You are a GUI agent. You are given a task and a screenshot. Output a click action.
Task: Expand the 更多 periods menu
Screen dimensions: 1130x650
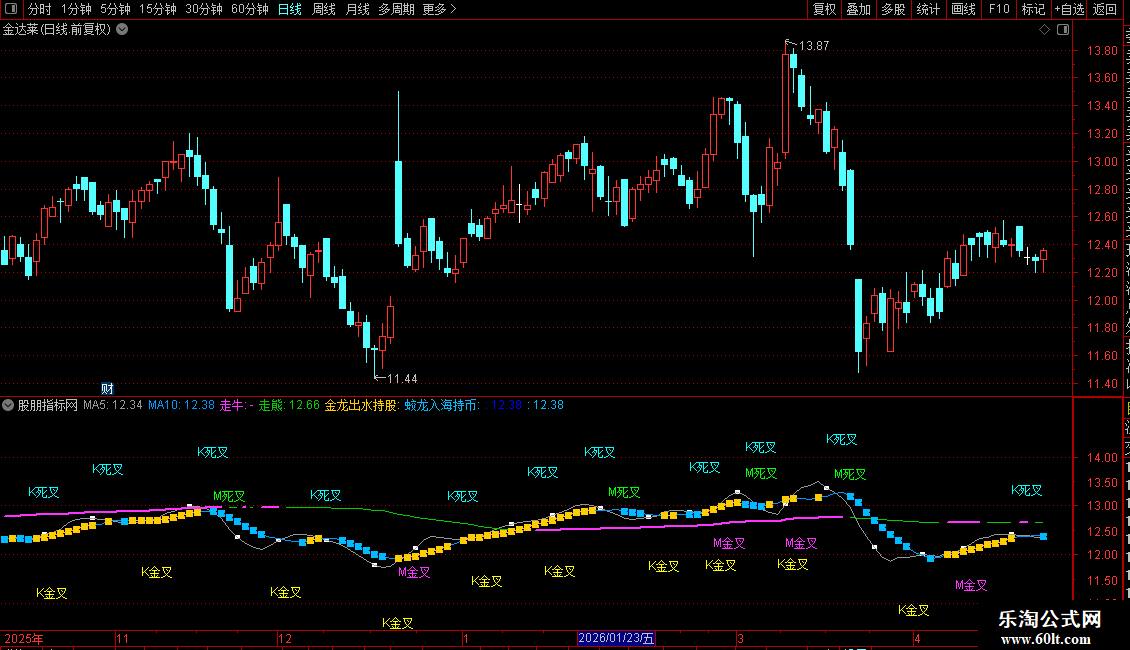440,9
